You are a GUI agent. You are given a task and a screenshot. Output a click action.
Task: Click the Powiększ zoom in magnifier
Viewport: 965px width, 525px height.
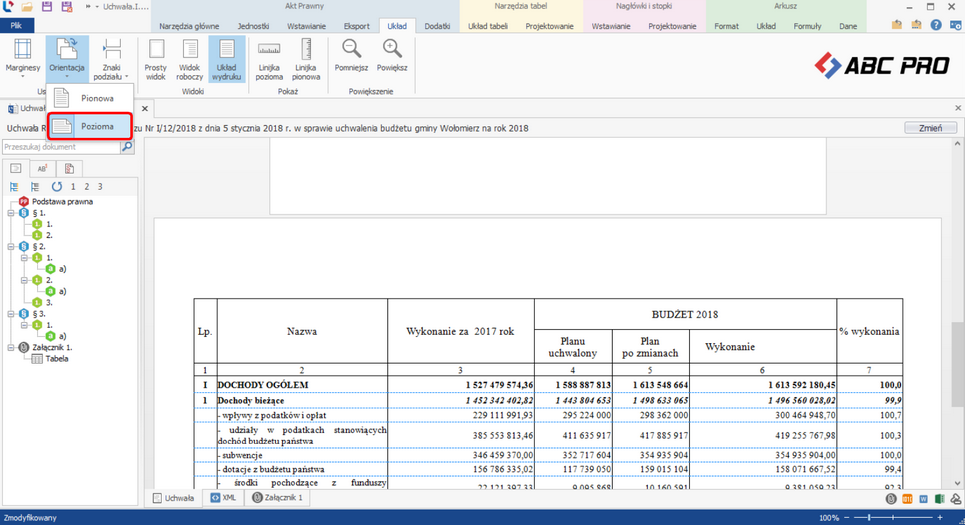392,56
